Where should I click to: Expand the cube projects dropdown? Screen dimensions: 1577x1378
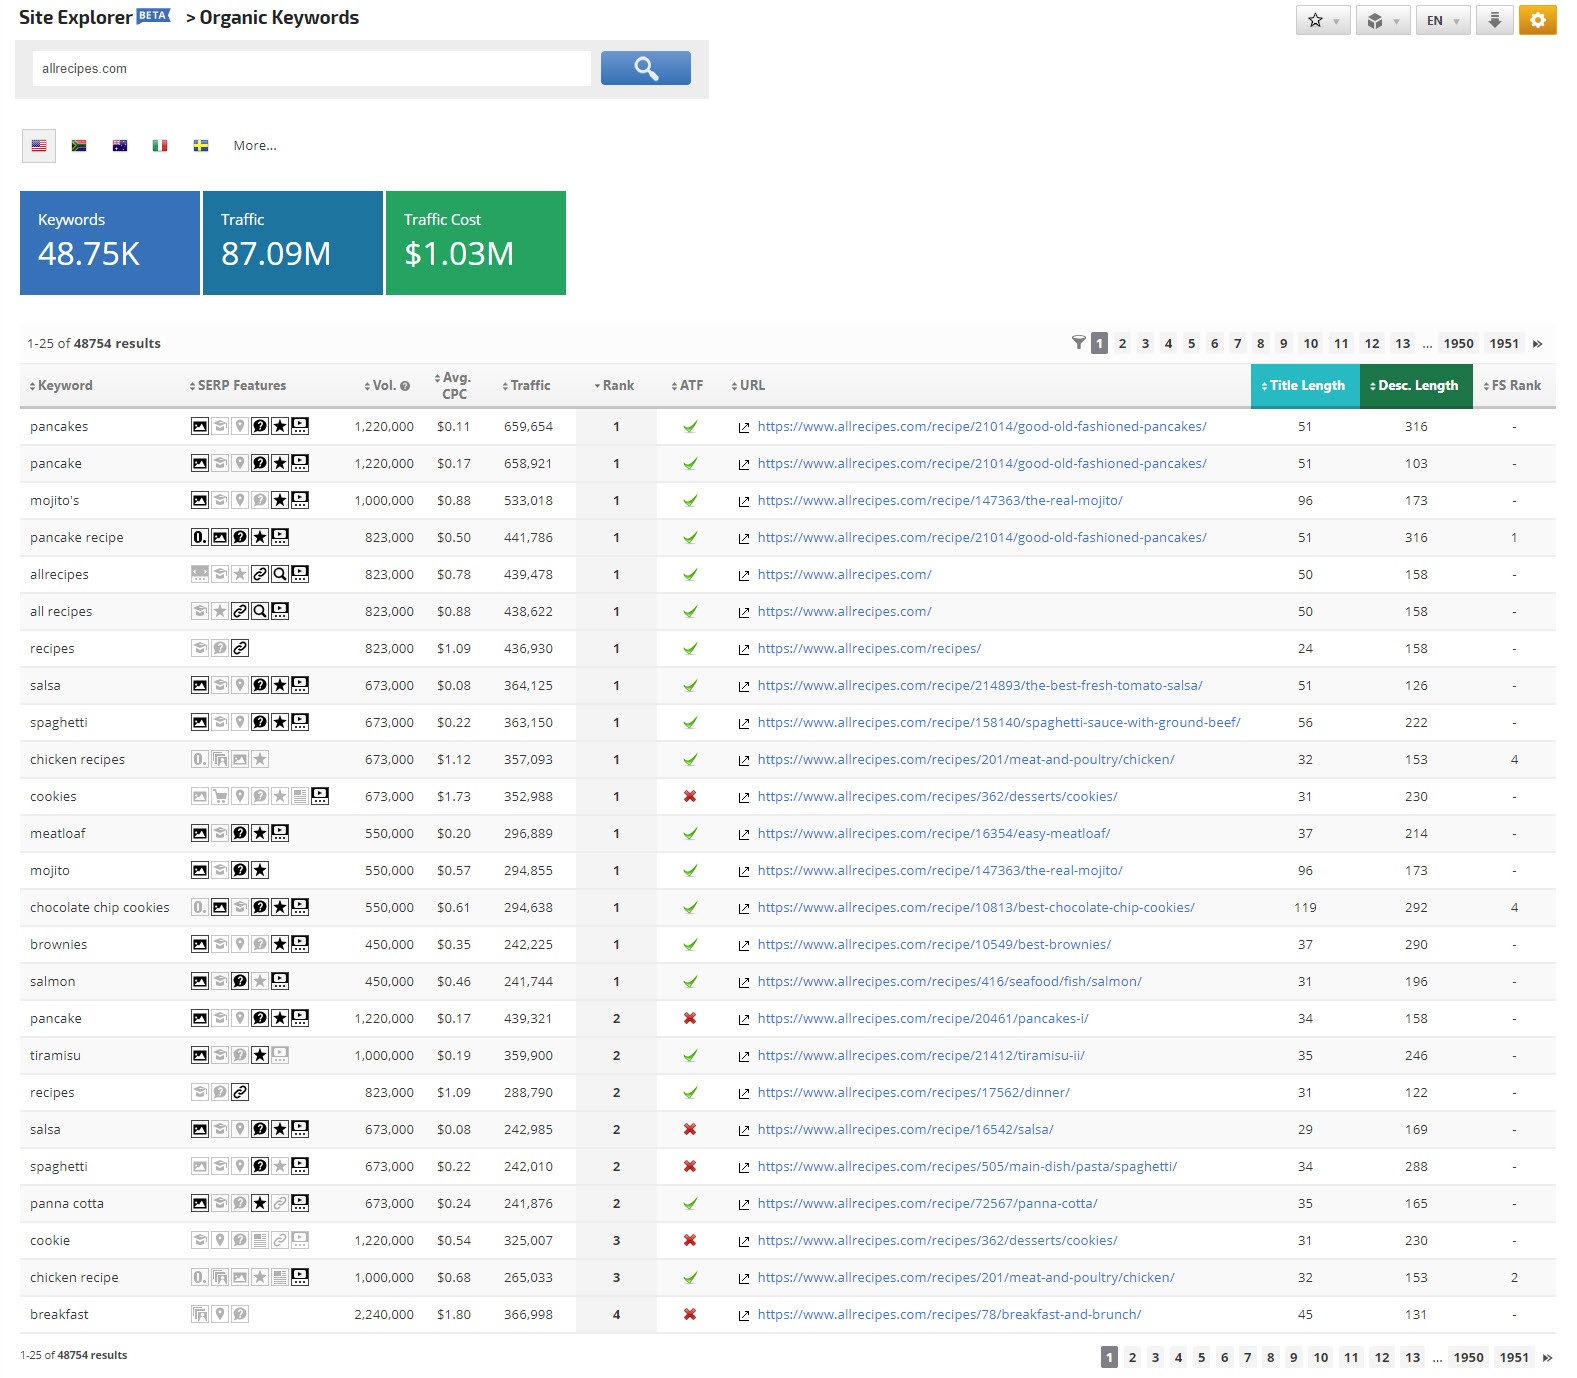[x=1382, y=20]
